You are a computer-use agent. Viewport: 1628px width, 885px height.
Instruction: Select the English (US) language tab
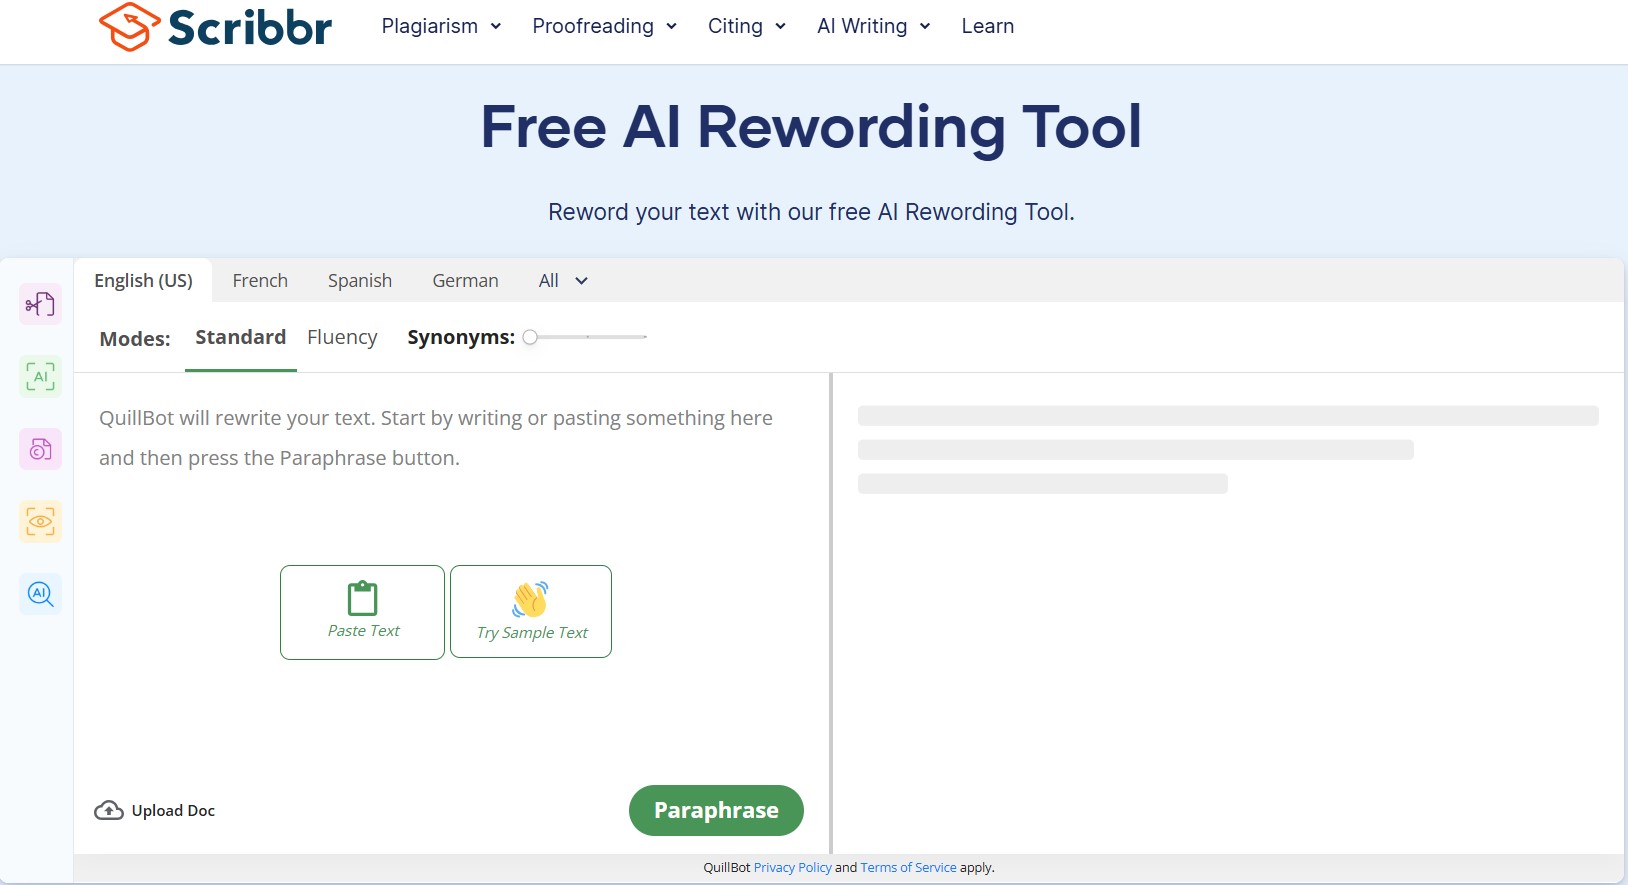143,281
